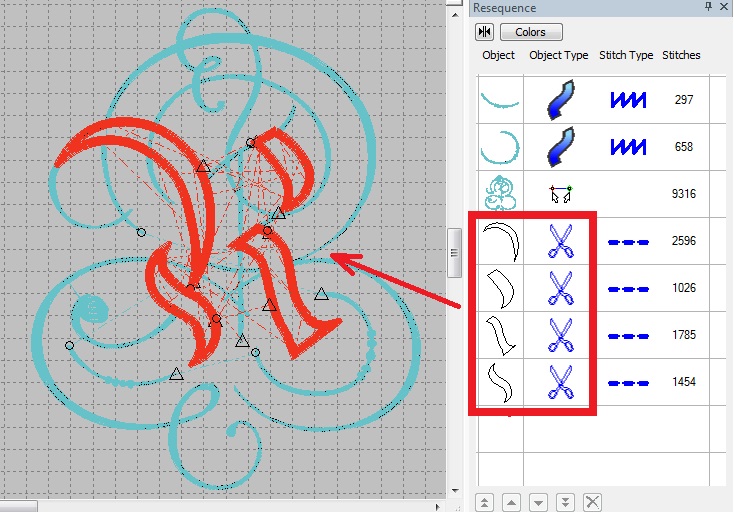Select the shape thumbnail with 1026 stitches
Viewport: 734px width, 512px height.
(501, 288)
